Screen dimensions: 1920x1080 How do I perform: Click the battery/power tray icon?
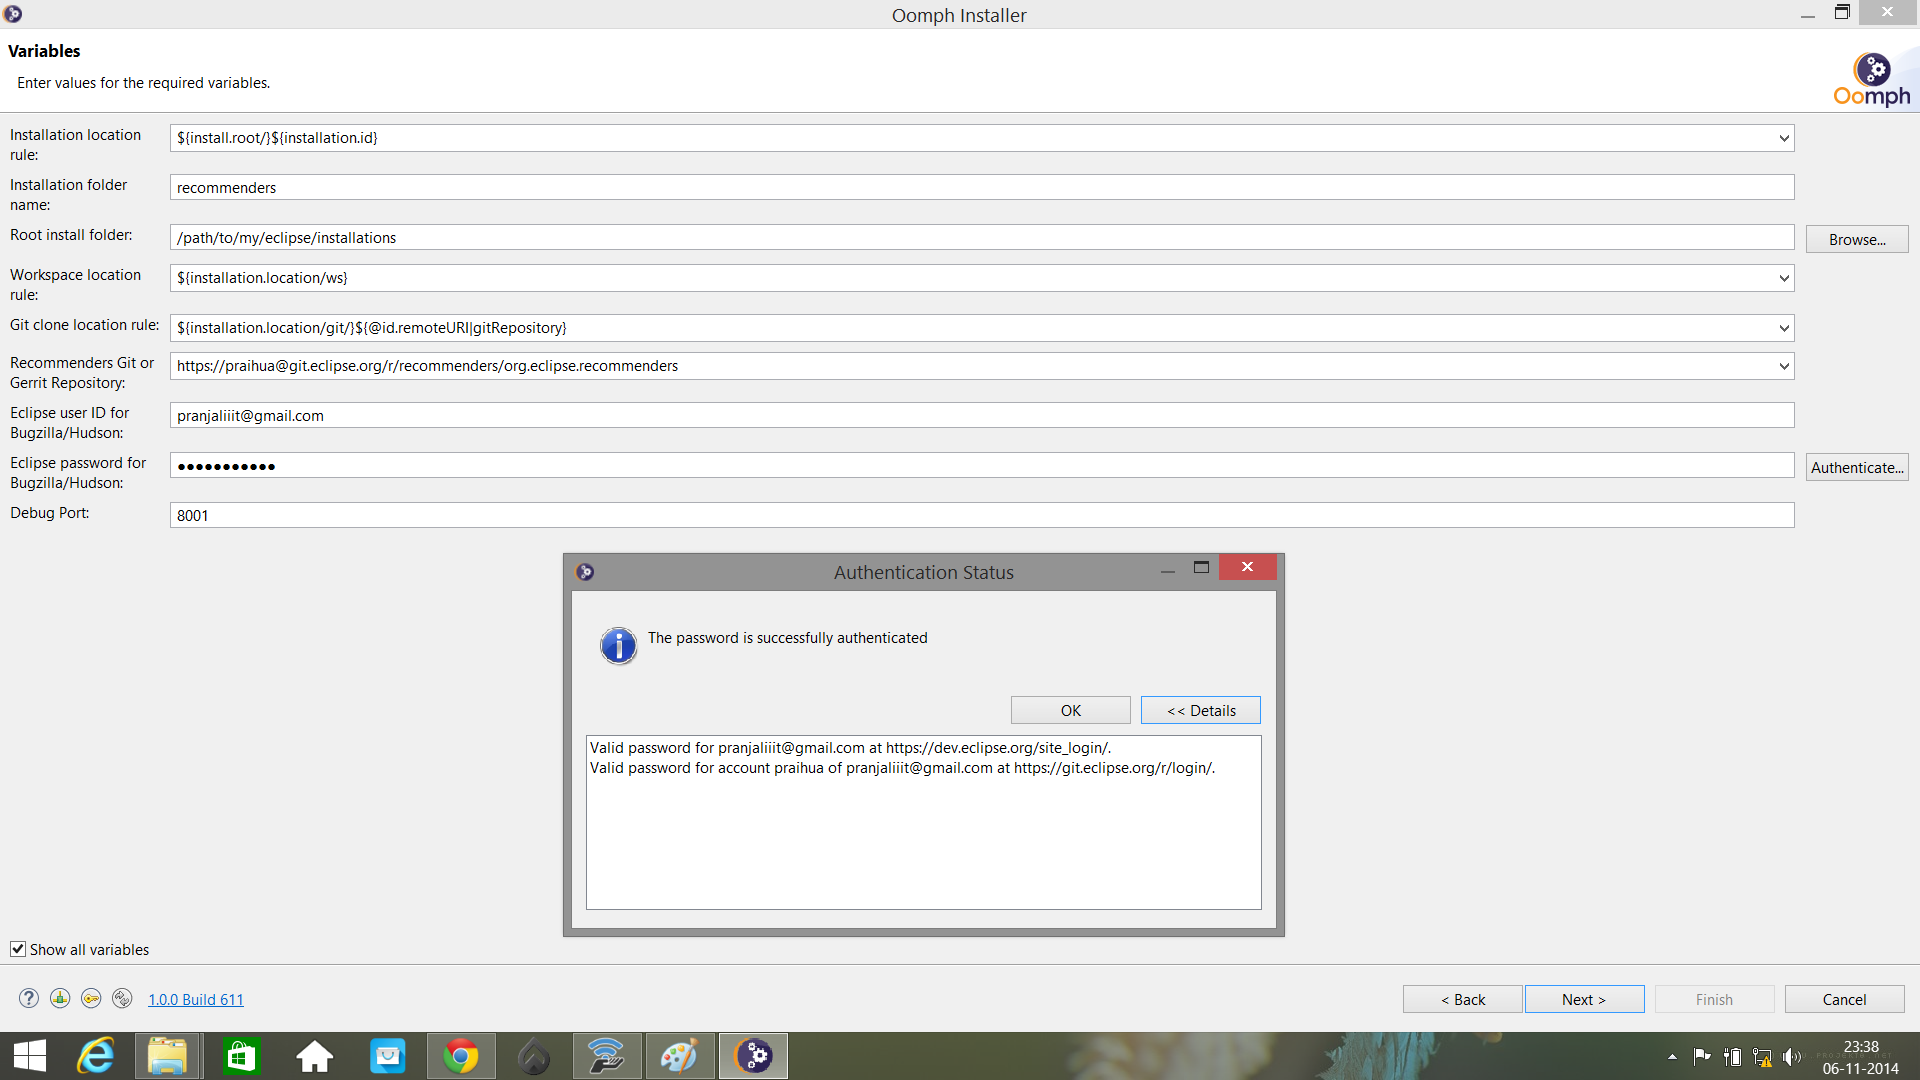pos(1732,1057)
